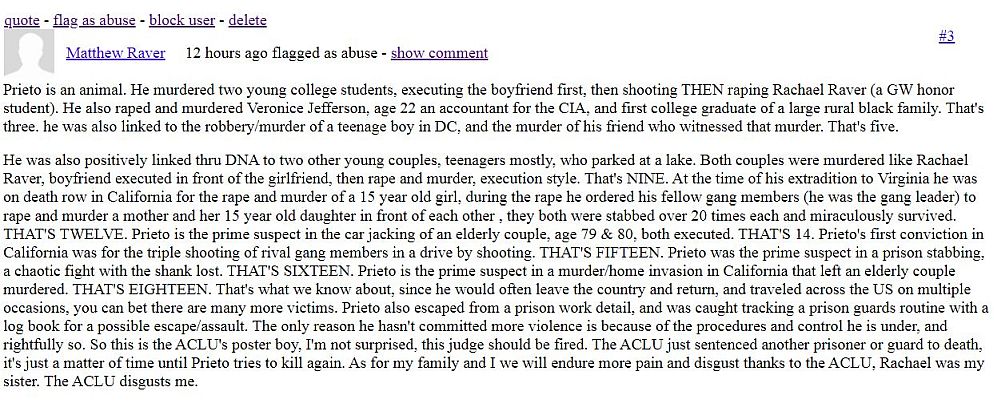The height and width of the screenshot is (411, 994).
Task: Visit Matthew Raver's profile link
Action: [115, 53]
